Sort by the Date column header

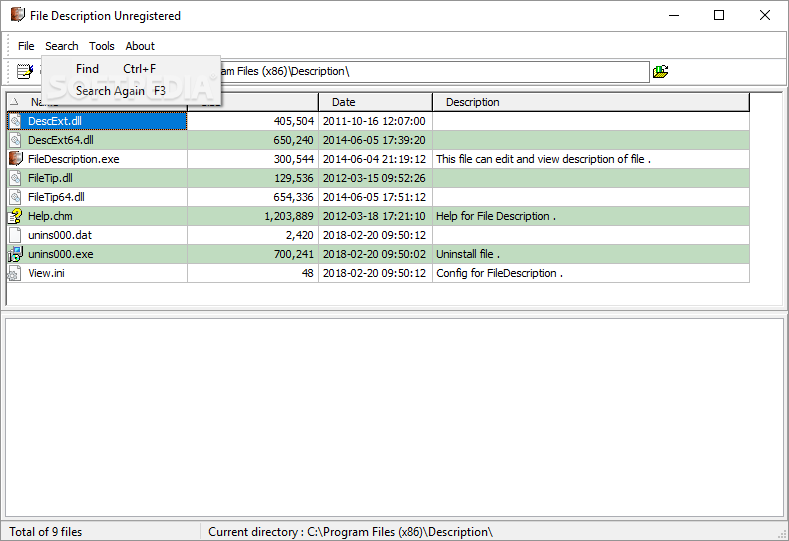pyautogui.click(x=375, y=102)
